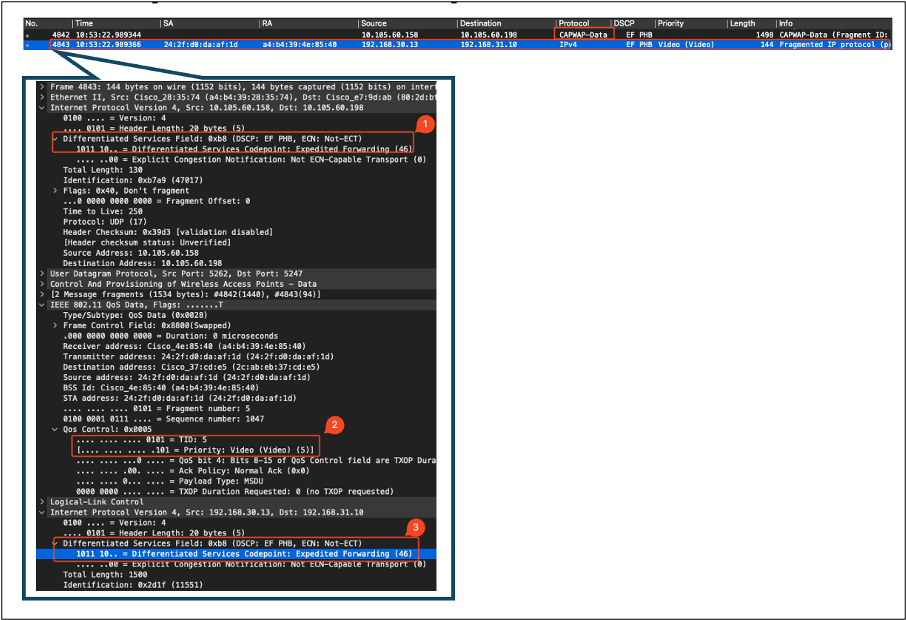Select STA address 24:2f:d0:da:af:1d line
Screen dimensions: 906x620
point(179,398)
